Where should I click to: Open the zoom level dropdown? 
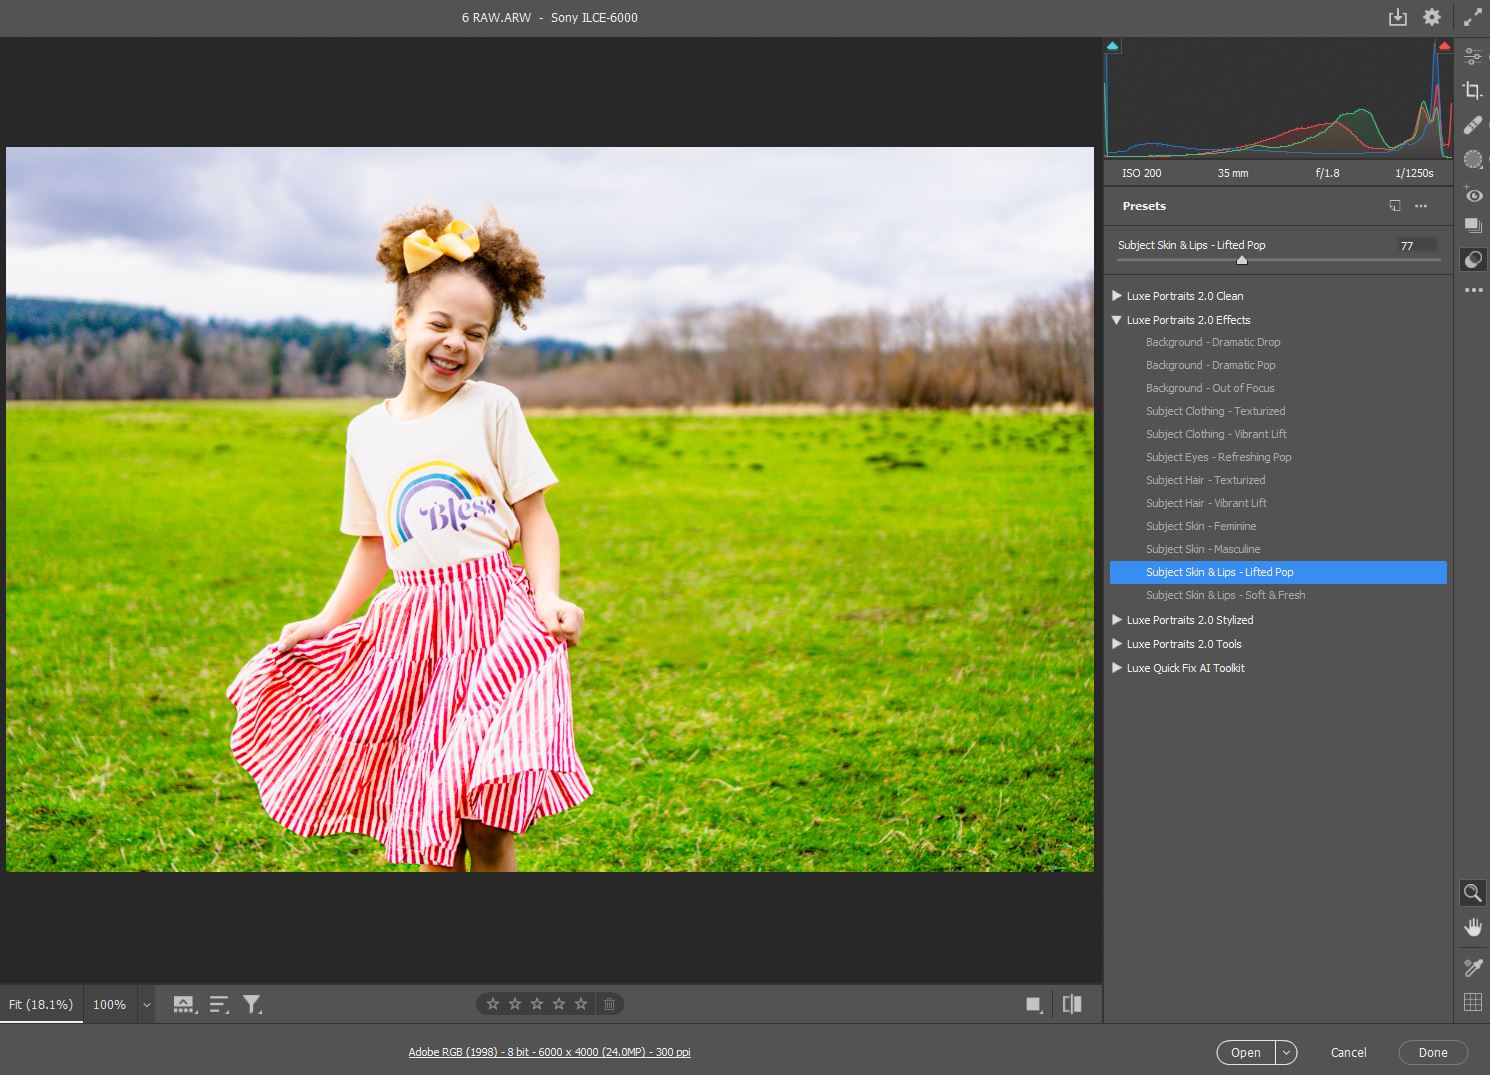146,1004
